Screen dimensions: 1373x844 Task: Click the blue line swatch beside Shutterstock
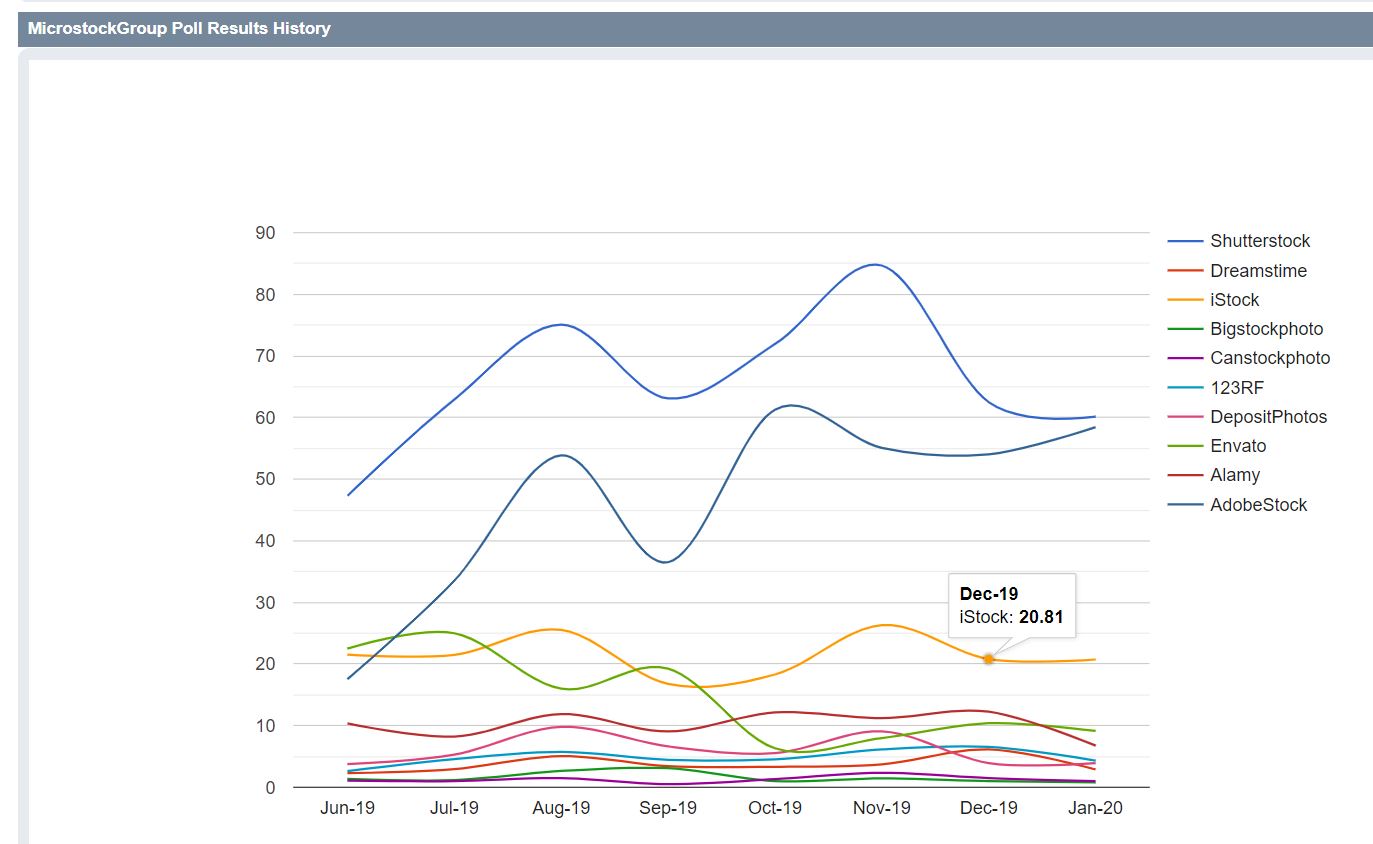(1185, 241)
